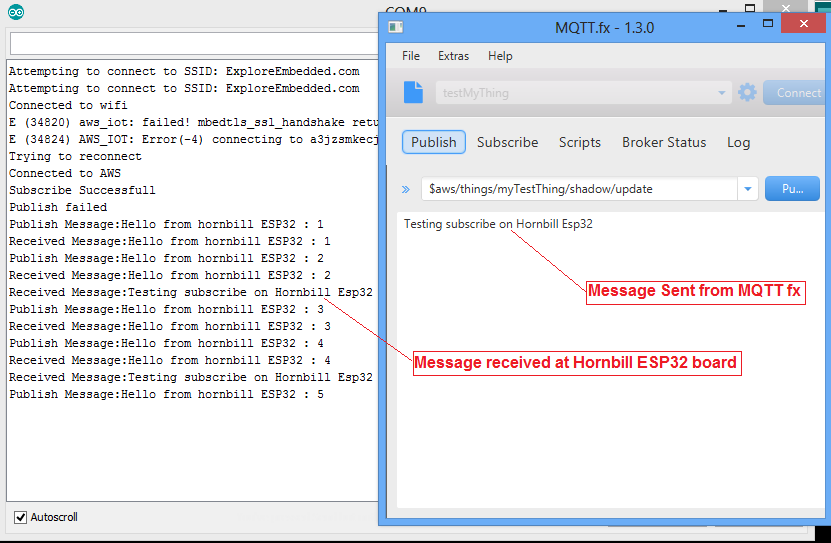Open the File menu

(x=411, y=56)
